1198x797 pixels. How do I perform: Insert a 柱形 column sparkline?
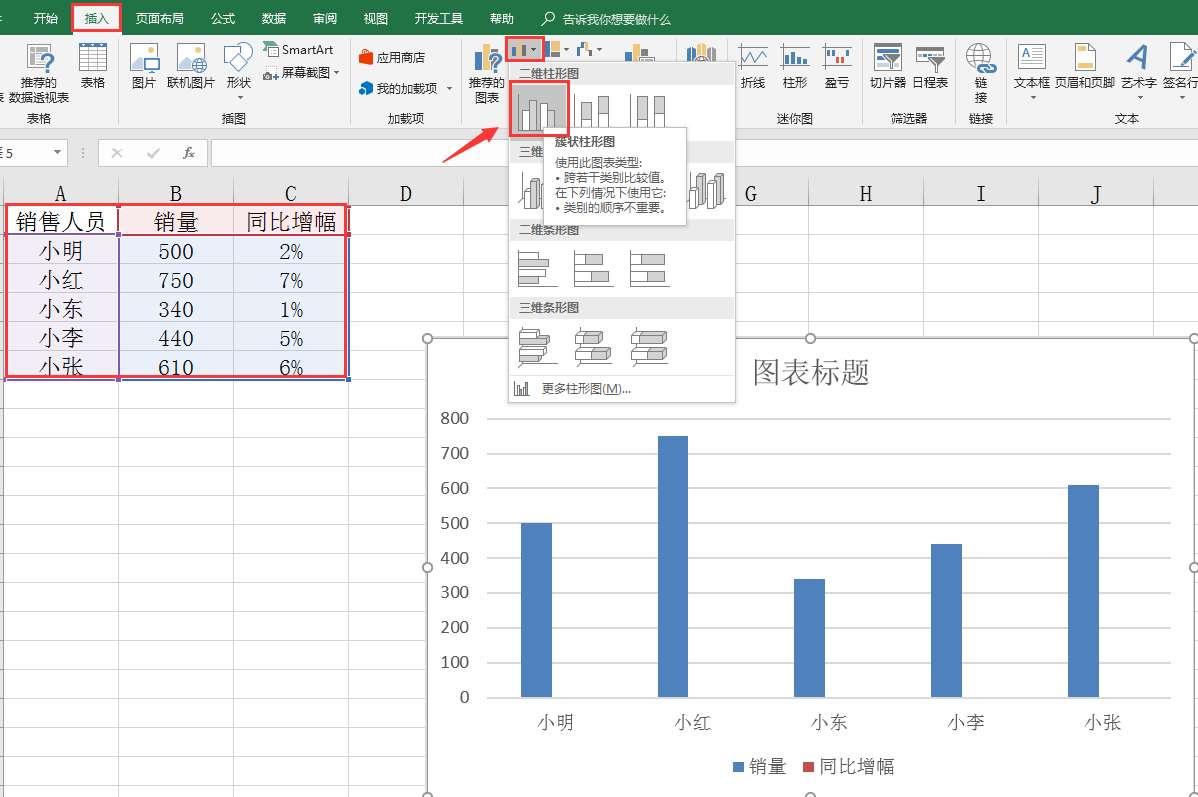click(795, 58)
